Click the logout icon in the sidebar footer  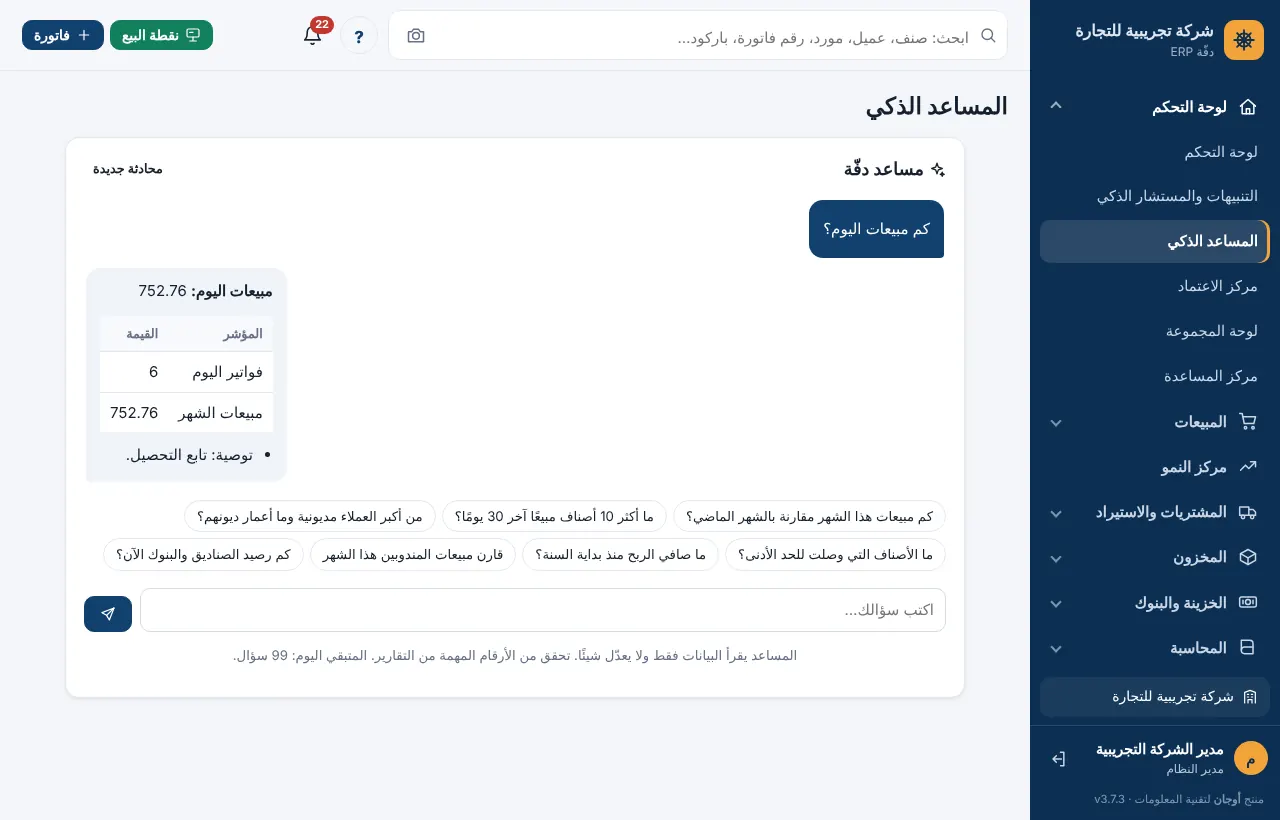click(x=1058, y=759)
